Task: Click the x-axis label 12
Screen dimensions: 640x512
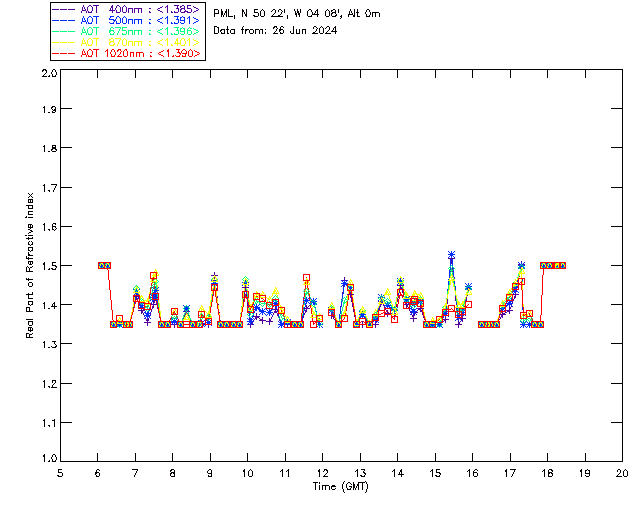Action: [x=322, y=473]
